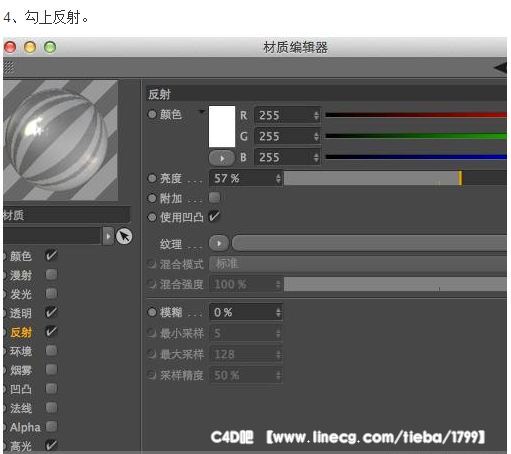The image size is (511, 454).
Task: Click the R value field 255
Action: [x=287, y=116]
